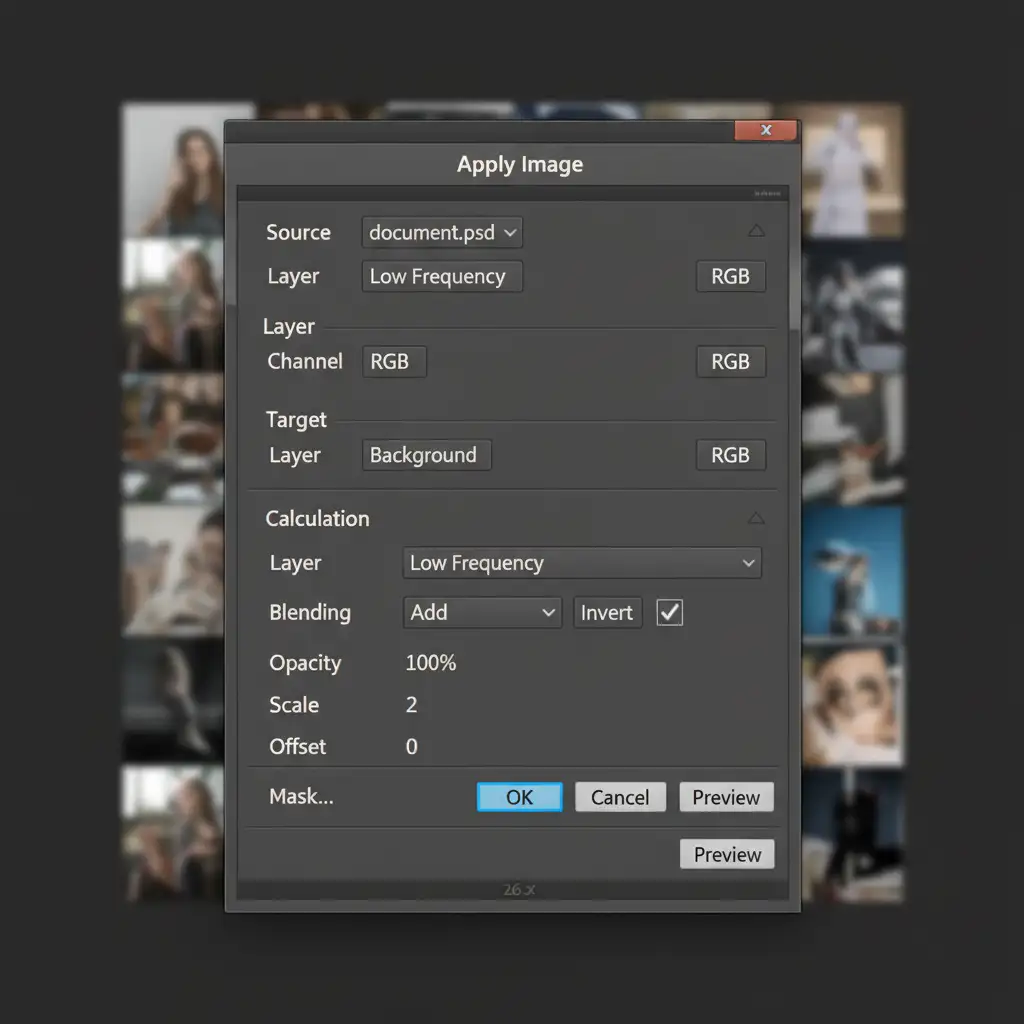Click the Scale value 2

(x=412, y=705)
